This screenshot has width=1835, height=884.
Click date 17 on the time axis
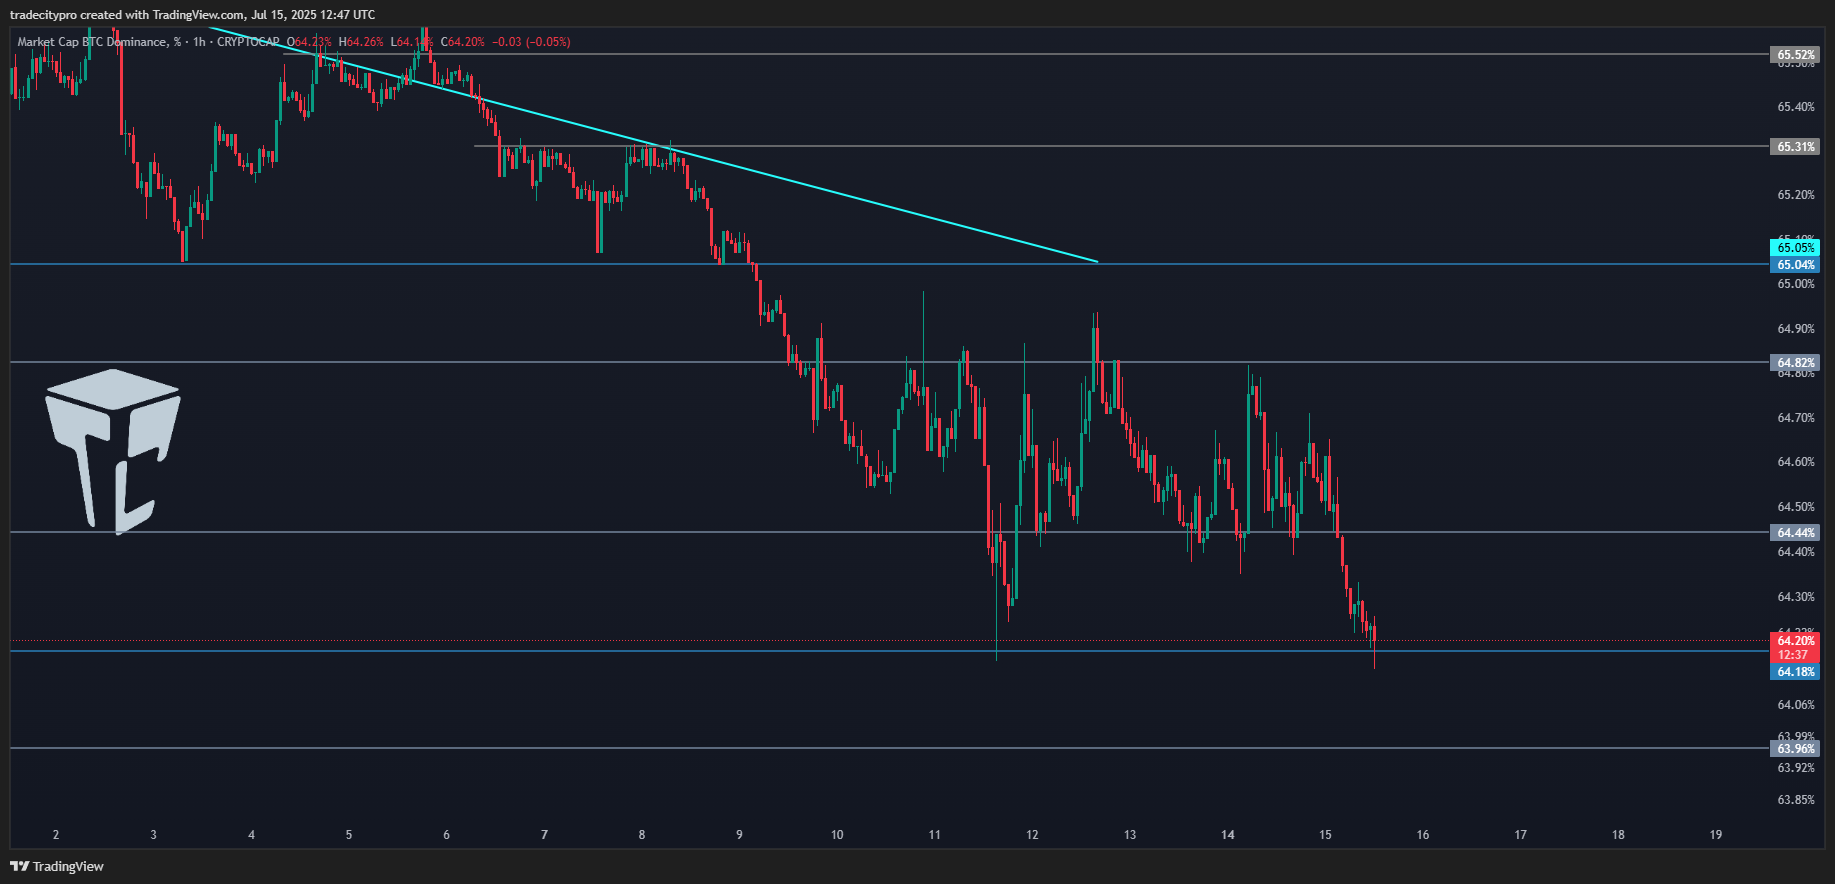point(1521,835)
